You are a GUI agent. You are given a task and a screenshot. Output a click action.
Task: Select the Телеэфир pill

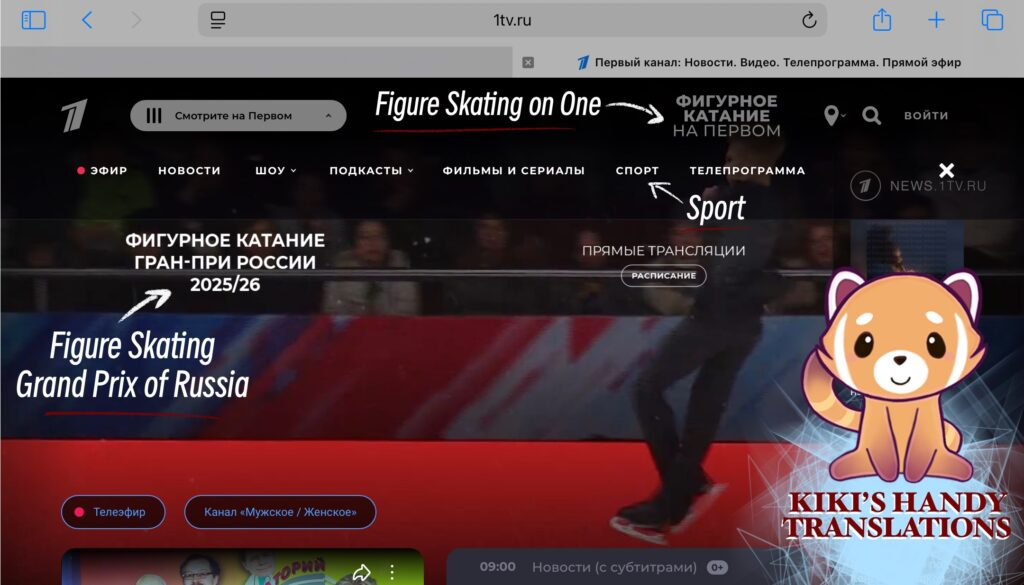coord(113,512)
